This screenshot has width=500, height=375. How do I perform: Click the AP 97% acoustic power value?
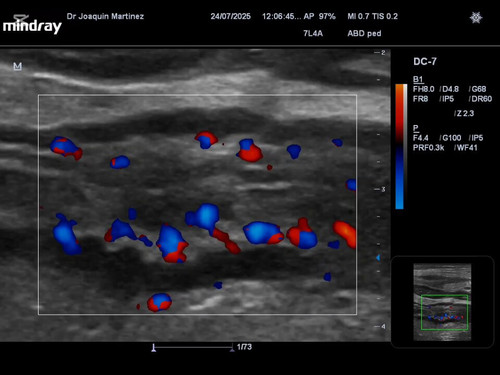320,16
